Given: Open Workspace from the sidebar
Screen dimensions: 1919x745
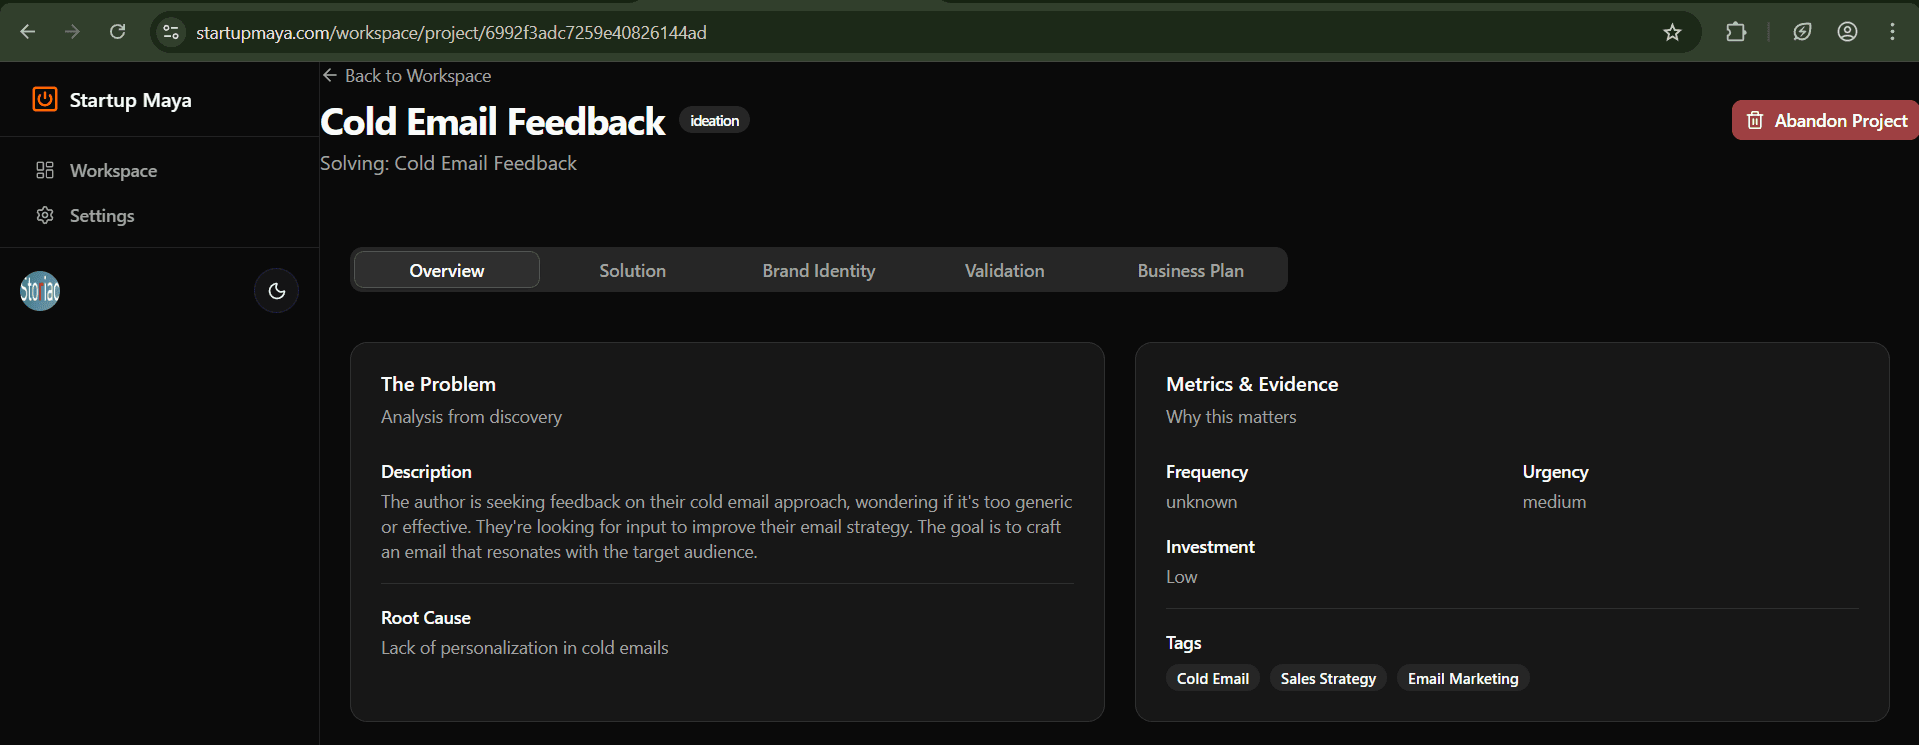Looking at the screenshot, I should coord(113,171).
